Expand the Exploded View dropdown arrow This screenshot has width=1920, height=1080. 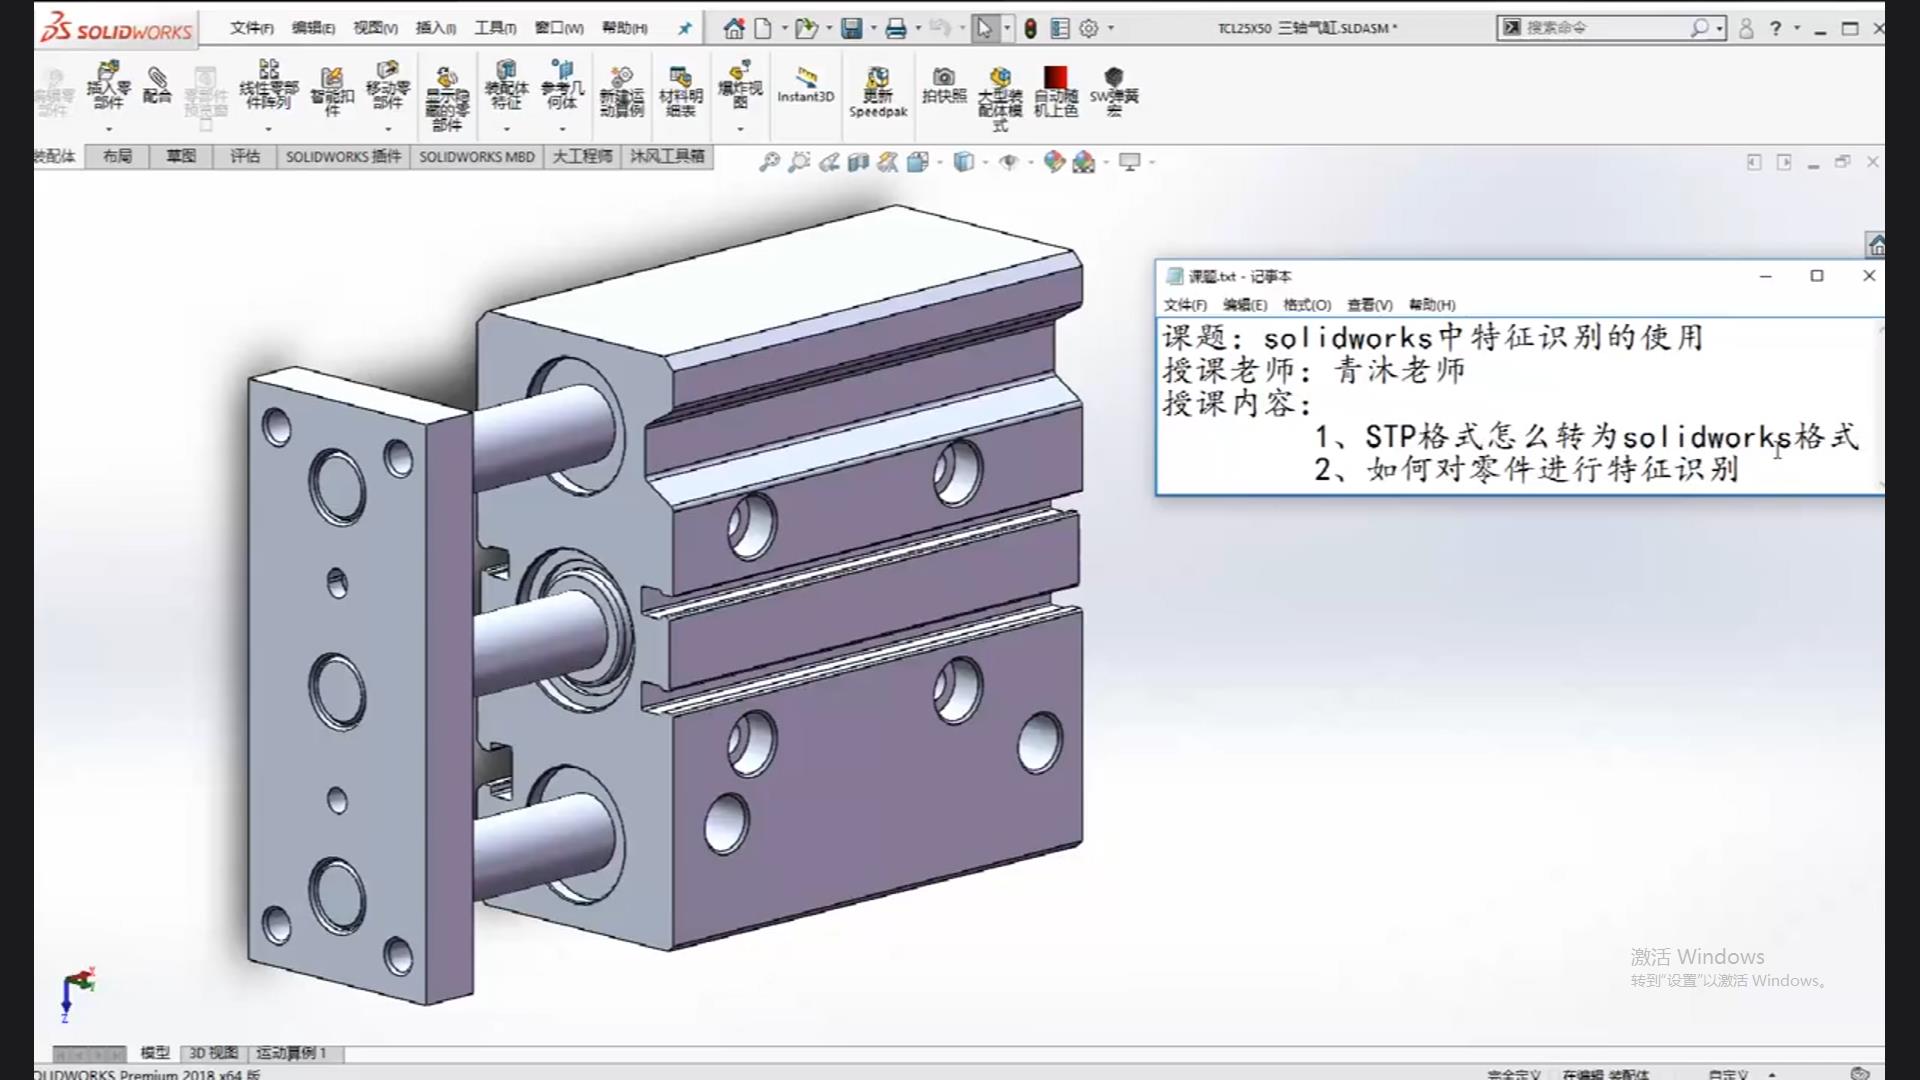(740, 129)
